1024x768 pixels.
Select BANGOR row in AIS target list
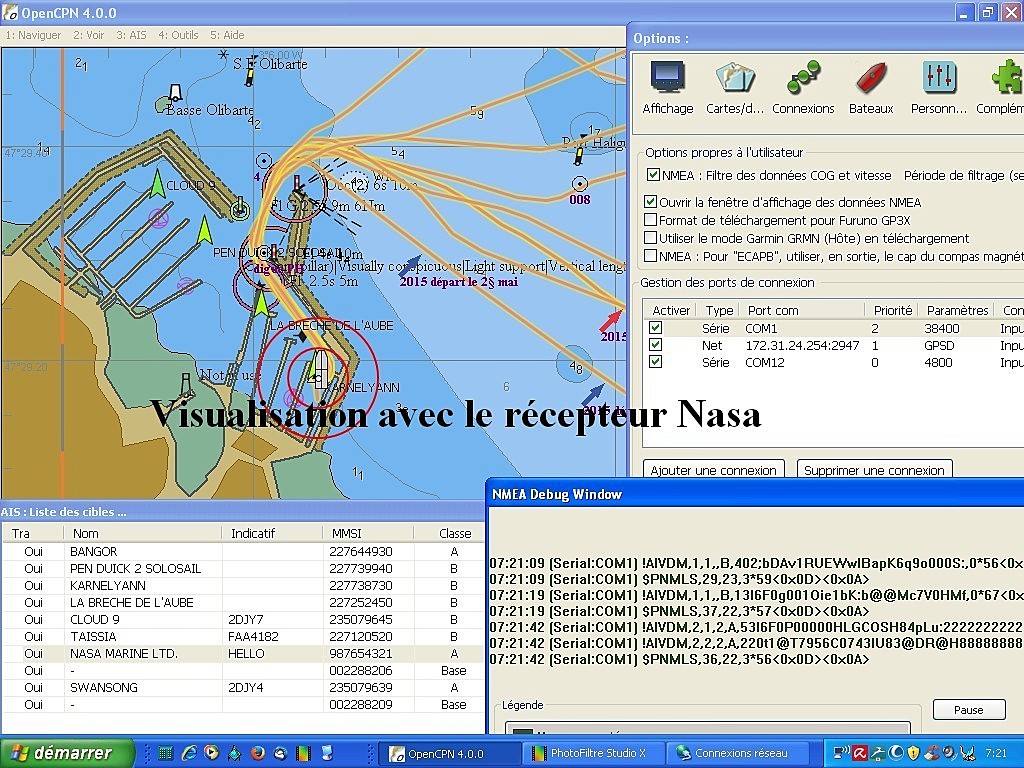[x=243, y=551]
